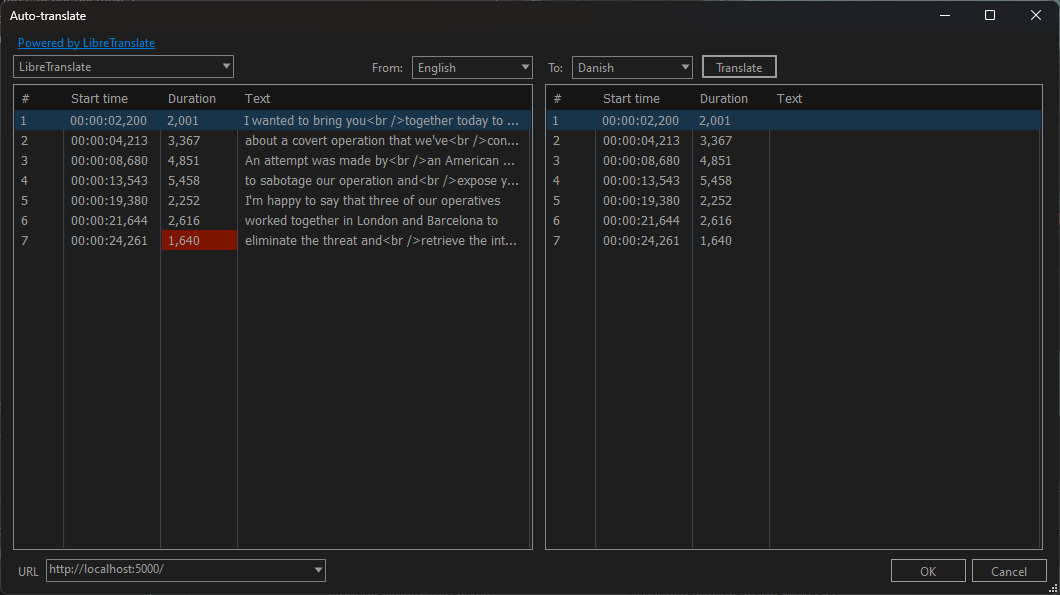Select subtitle line 3 starting at 00:00:08,680
Screen dimensions: 1060x595
(300, 160)
